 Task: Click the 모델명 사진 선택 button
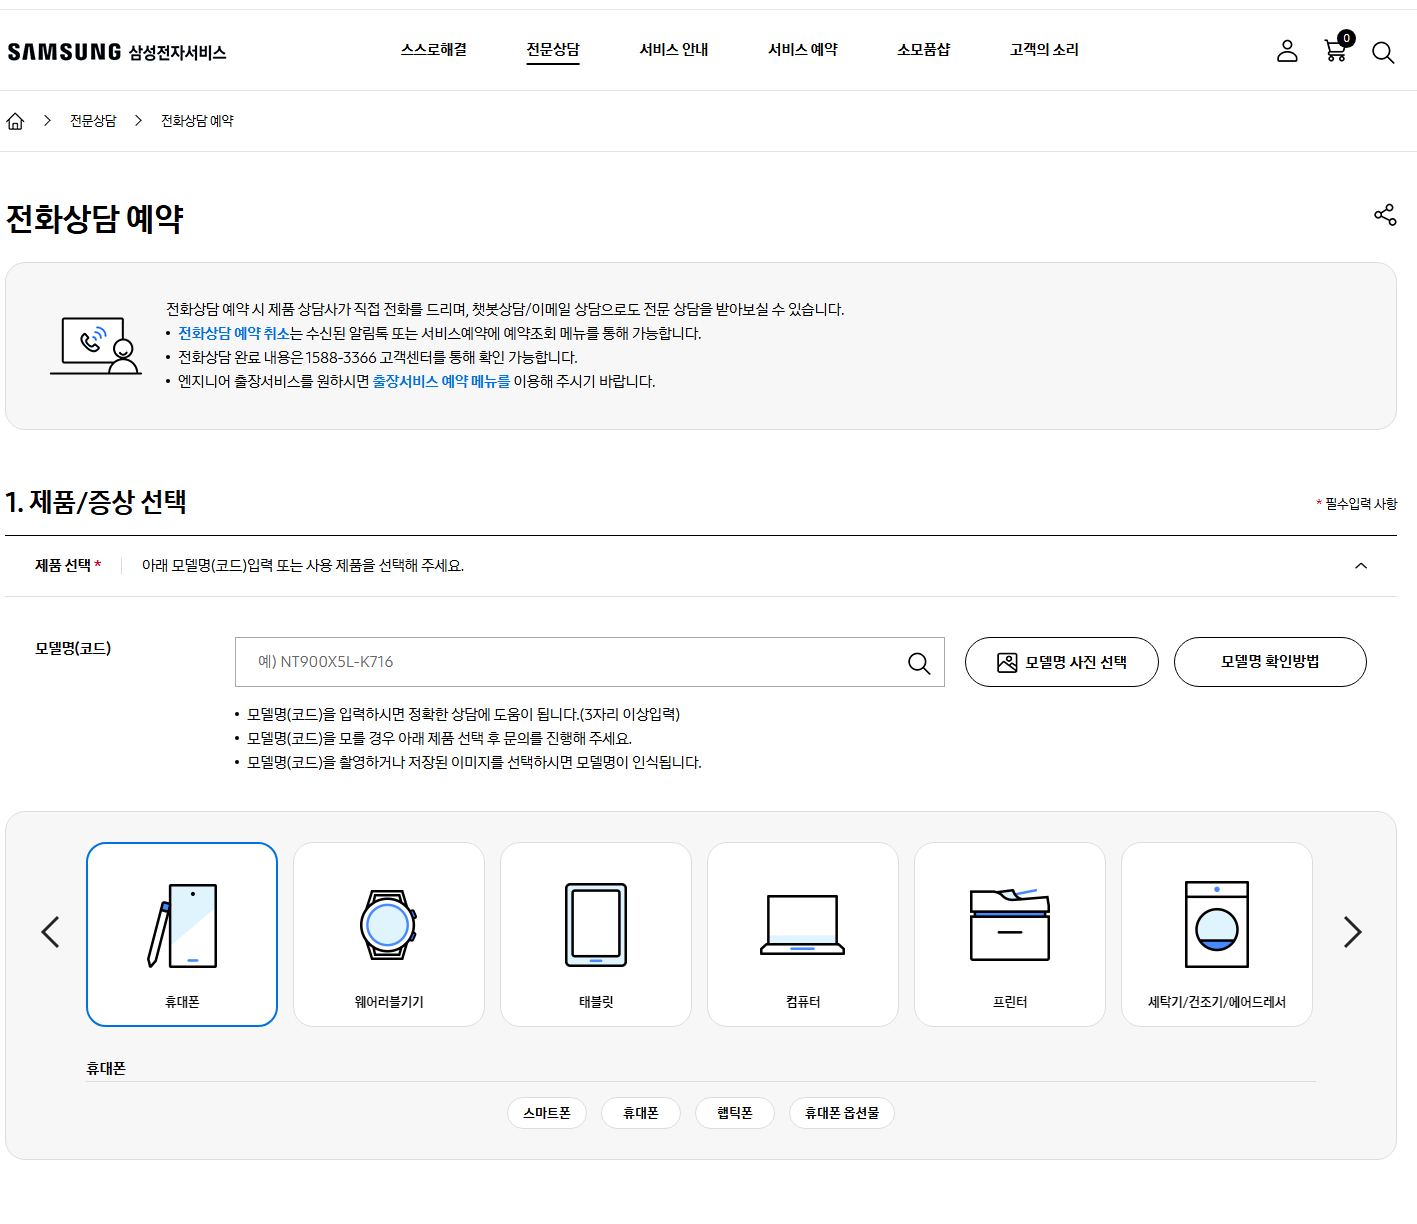(x=1061, y=662)
